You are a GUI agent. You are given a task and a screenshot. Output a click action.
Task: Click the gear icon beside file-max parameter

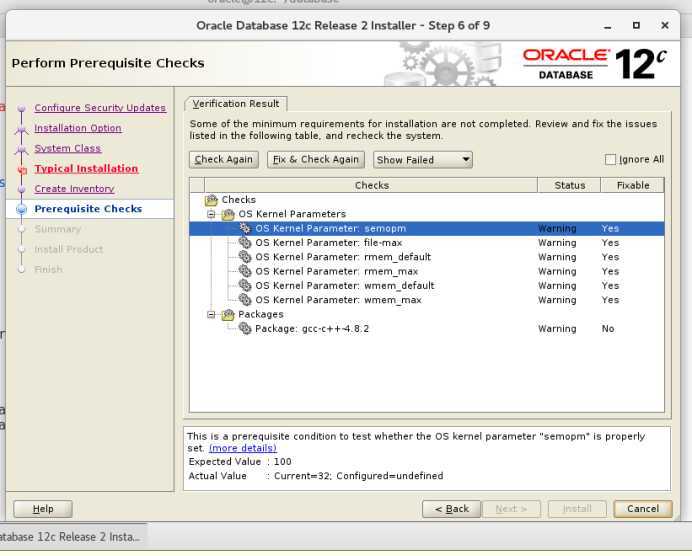[x=245, y=242]
